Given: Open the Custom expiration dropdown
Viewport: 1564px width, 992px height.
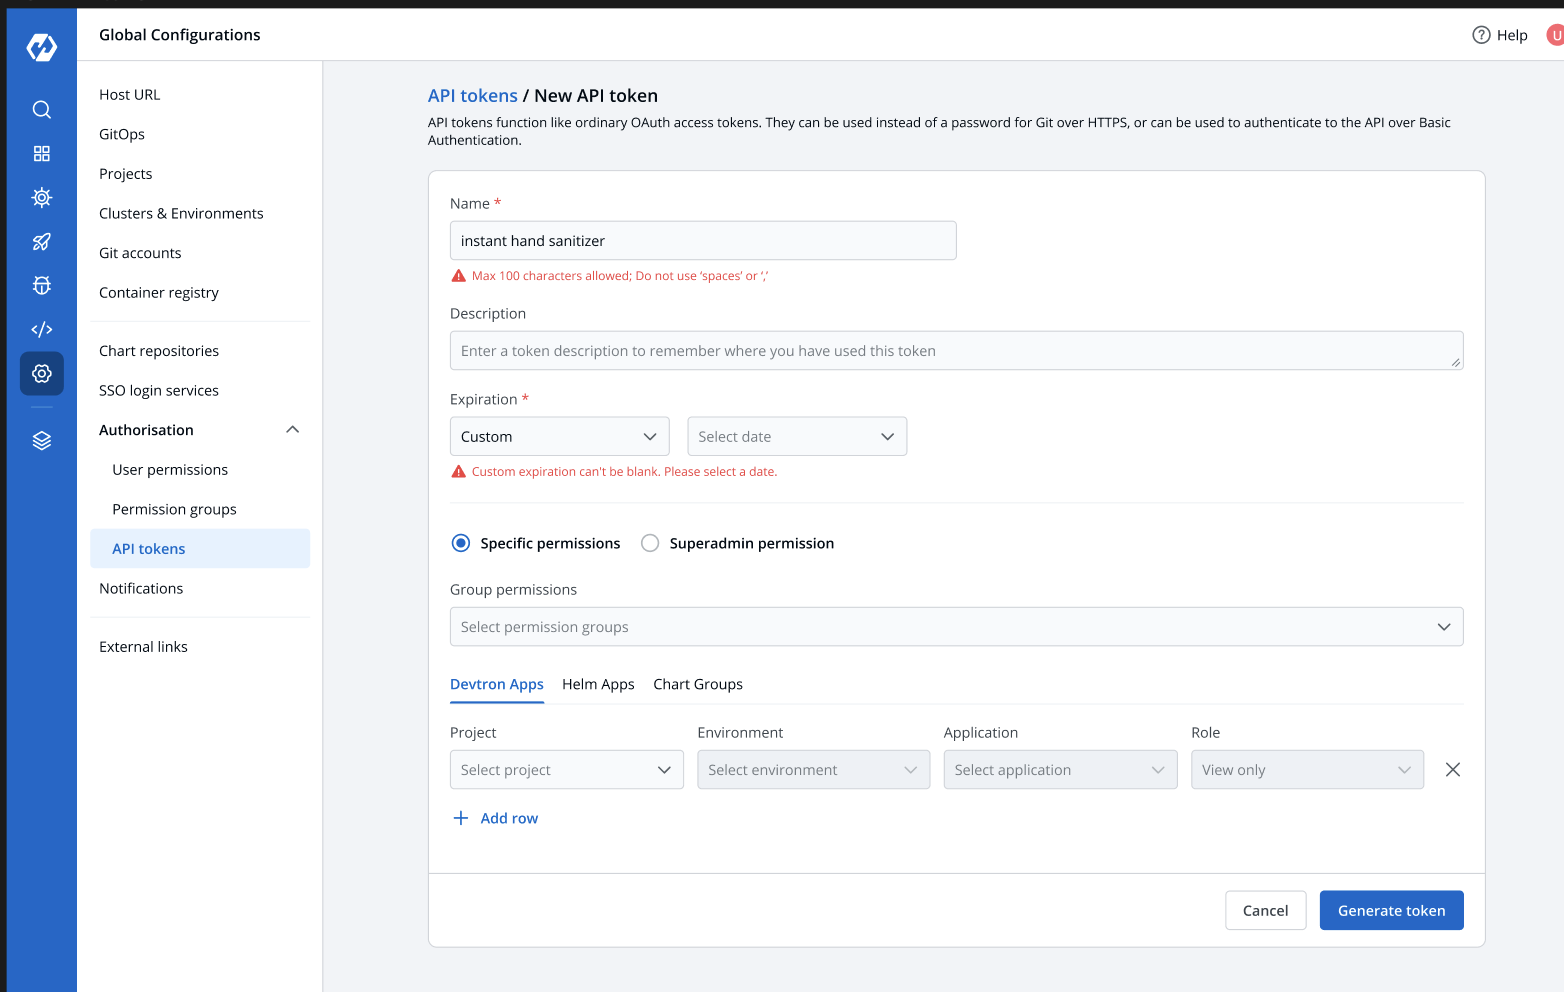Looking at the screenshot, I should (x=559, y=437).
